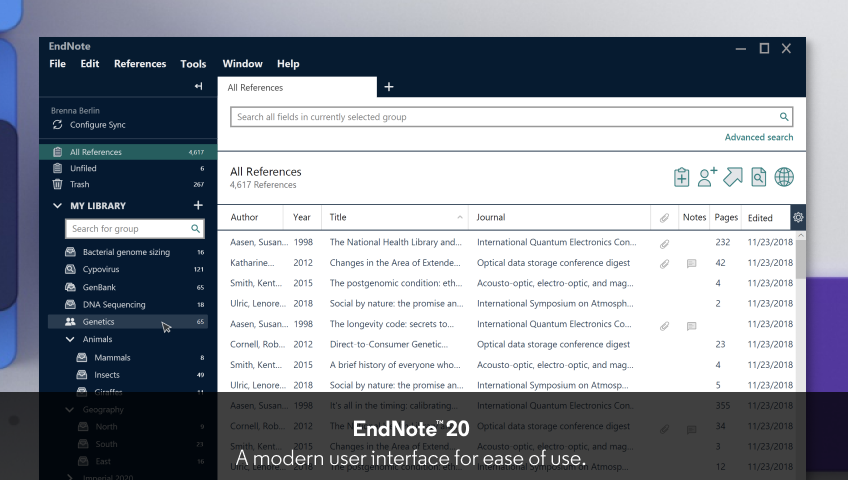Select 'A brief history of everyone who...' row
This screenshot has width=848, height=480.
pos(507,365)
